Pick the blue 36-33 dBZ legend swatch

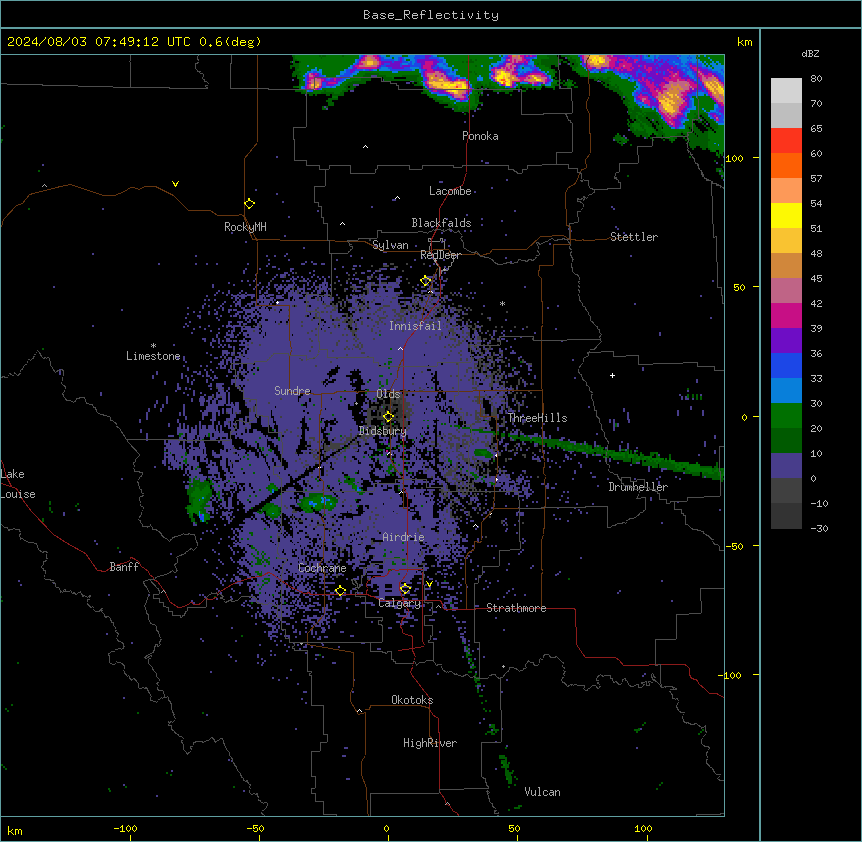(x=786, y=365)
